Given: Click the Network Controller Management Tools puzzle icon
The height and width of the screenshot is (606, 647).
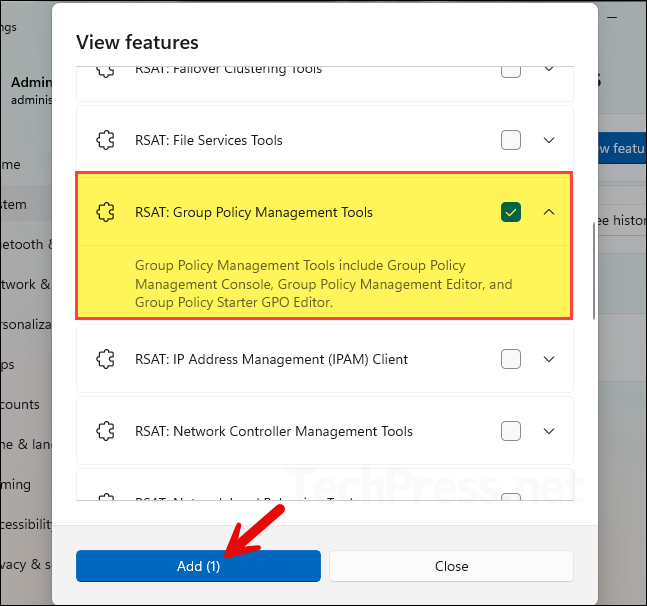Looking at the screenshot, I should pyautogui.click(x=105, y=431).
